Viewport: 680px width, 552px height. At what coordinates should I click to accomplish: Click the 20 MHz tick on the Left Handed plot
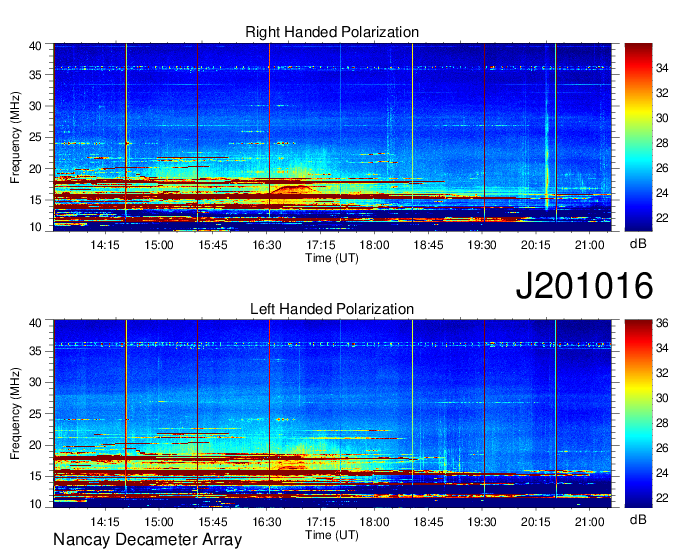(36, 445)
